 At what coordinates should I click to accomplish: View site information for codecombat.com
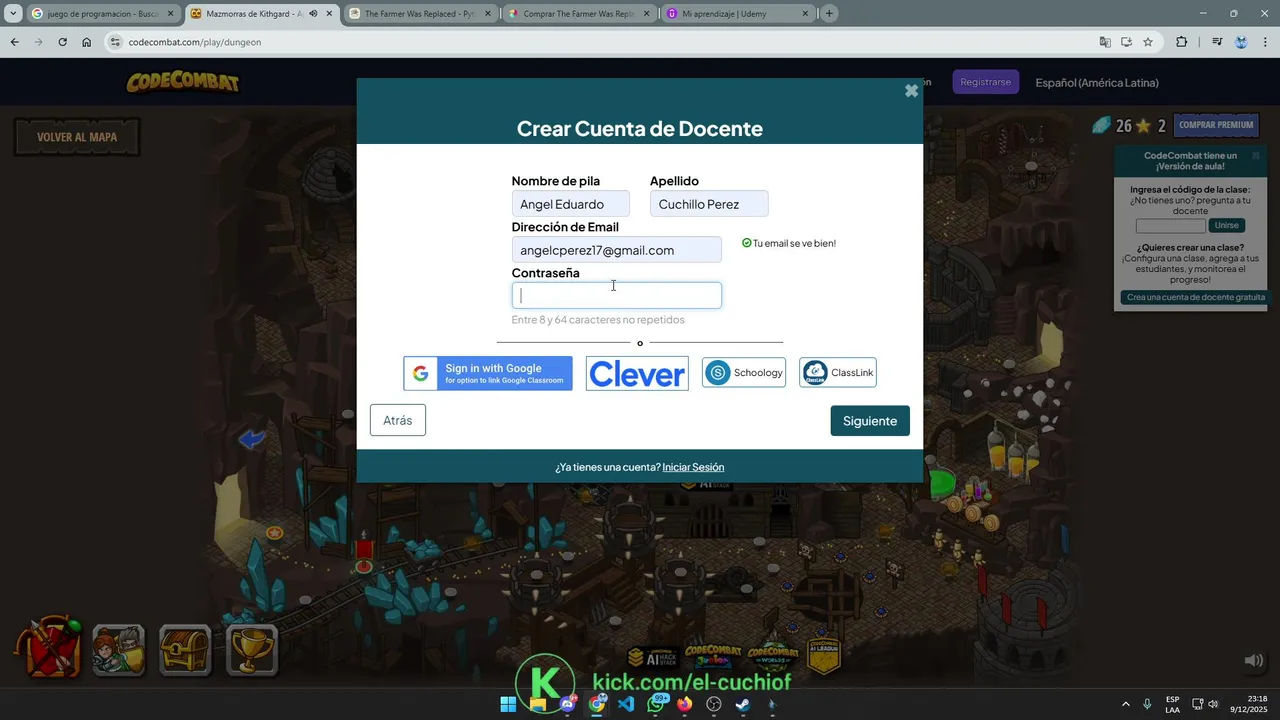[115, 42]
